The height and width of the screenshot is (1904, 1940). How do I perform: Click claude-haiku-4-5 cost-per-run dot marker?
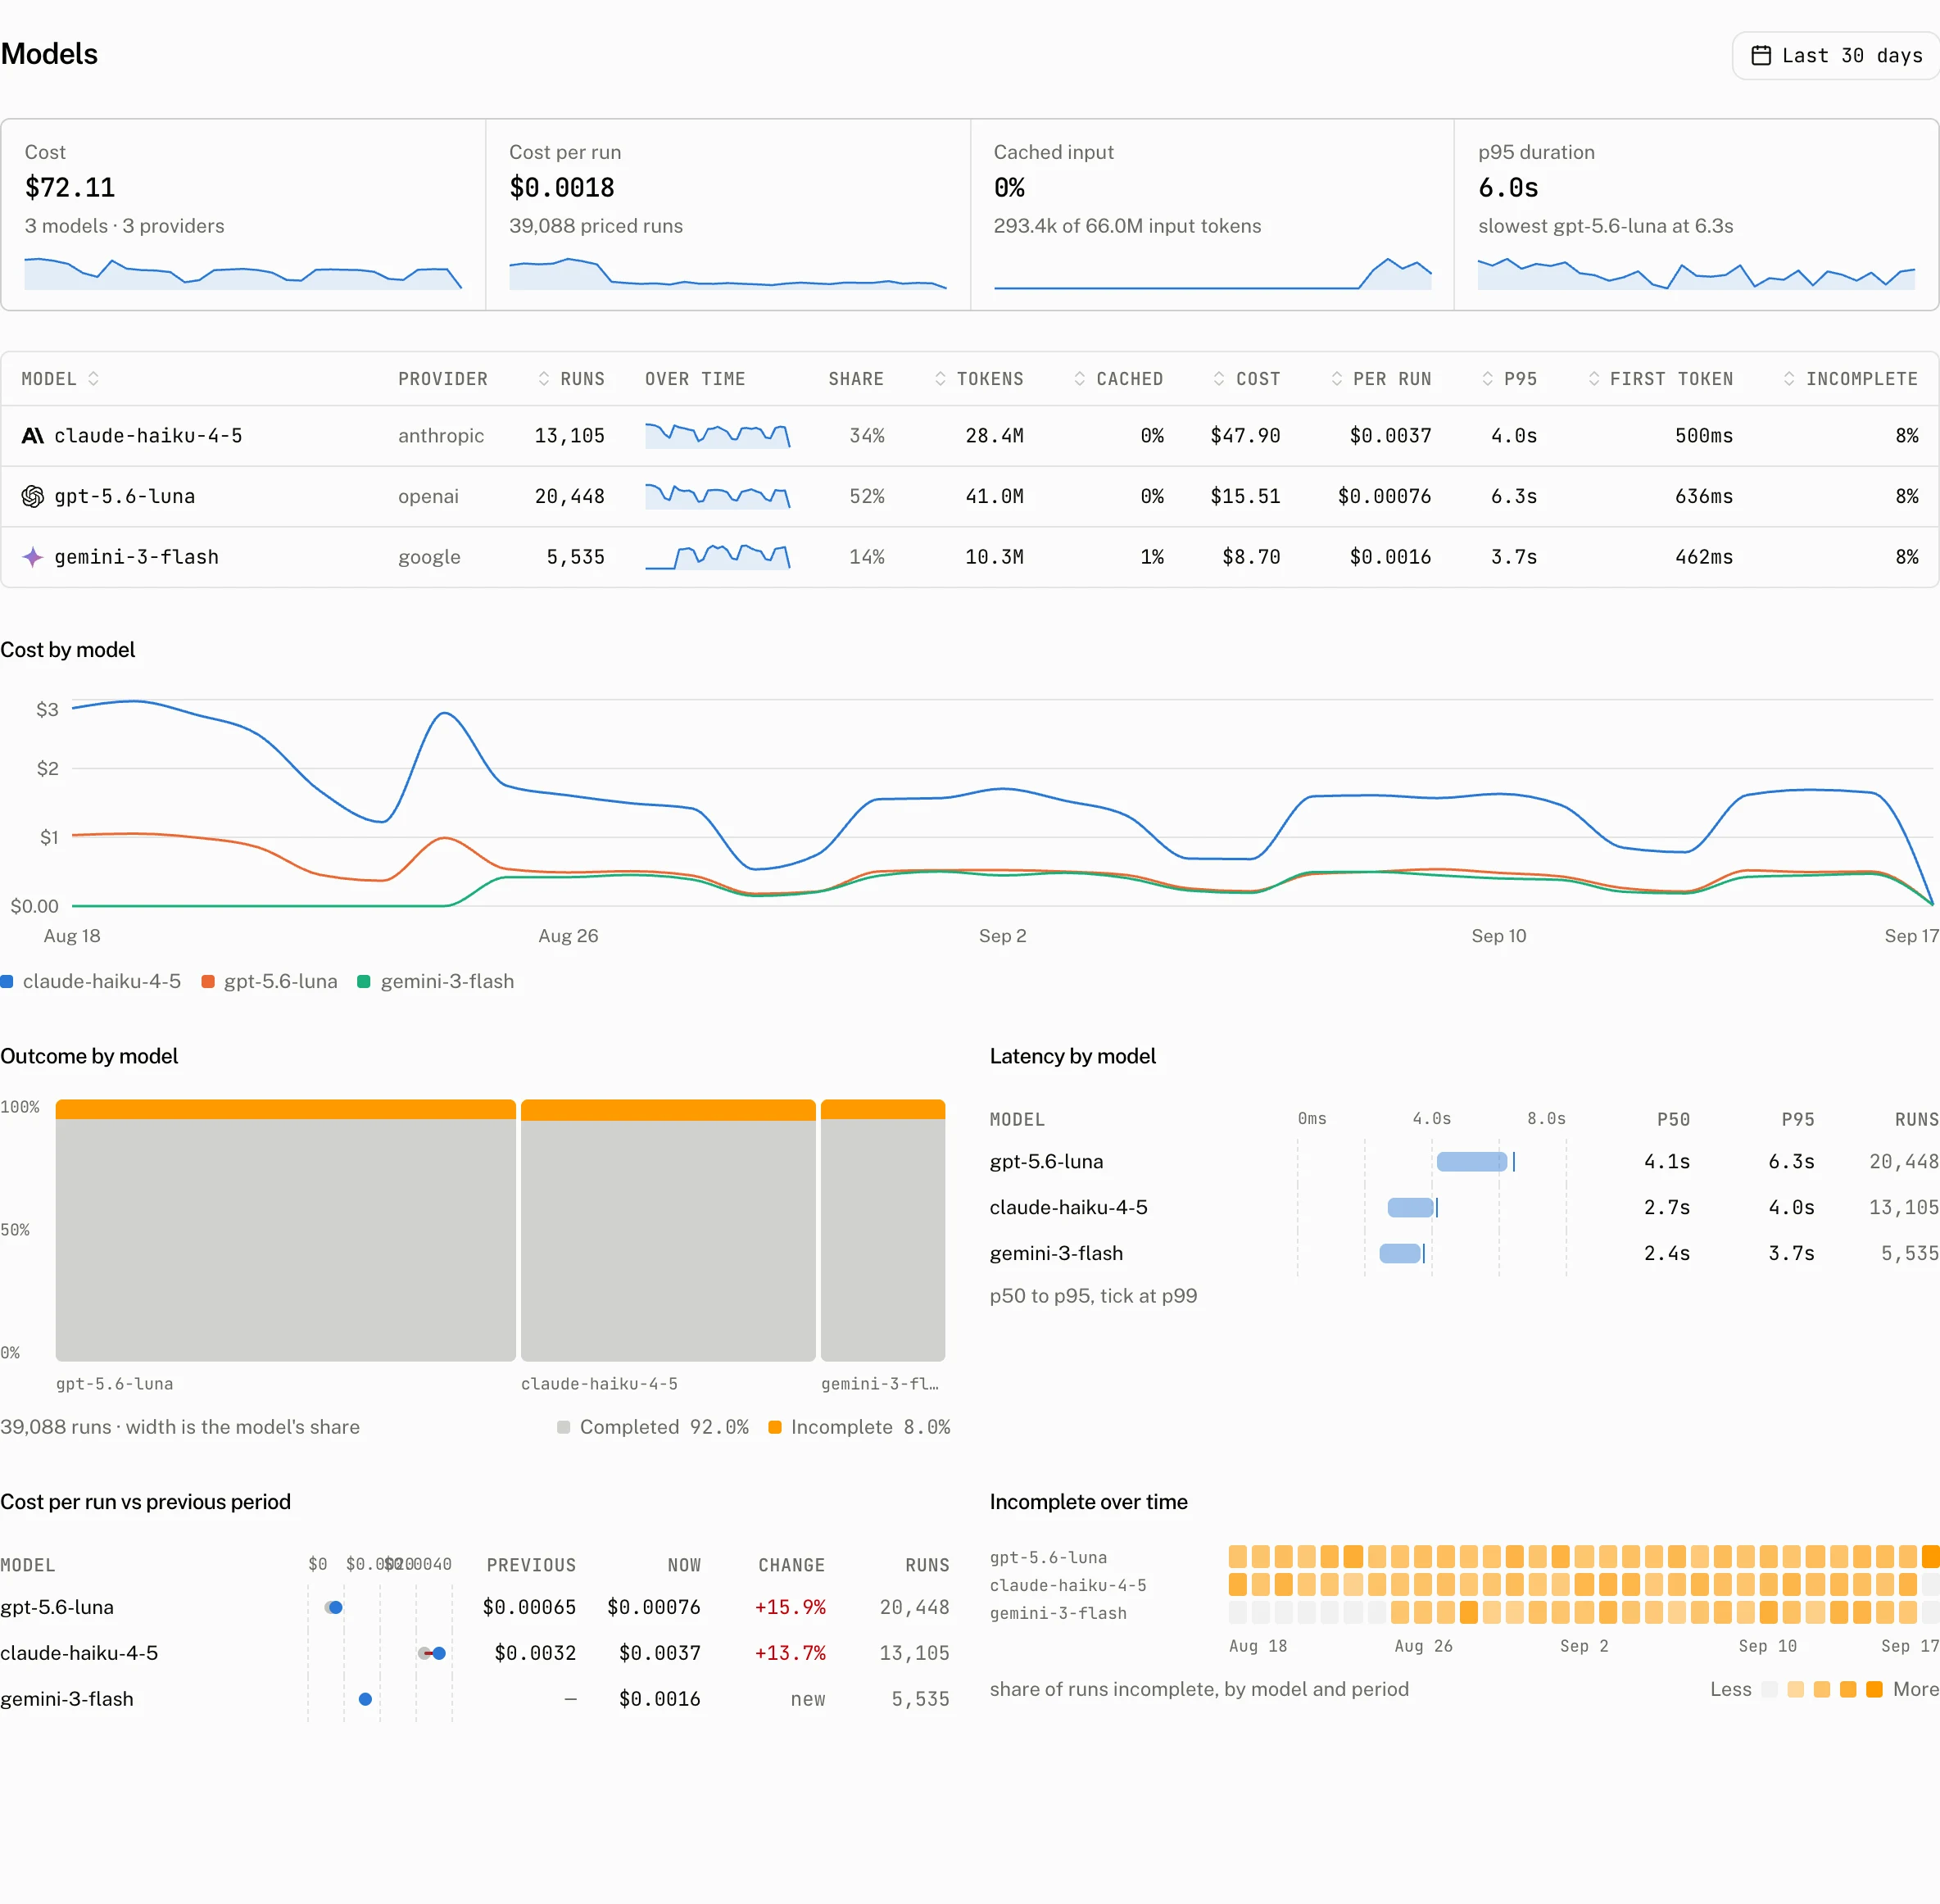439,1653
